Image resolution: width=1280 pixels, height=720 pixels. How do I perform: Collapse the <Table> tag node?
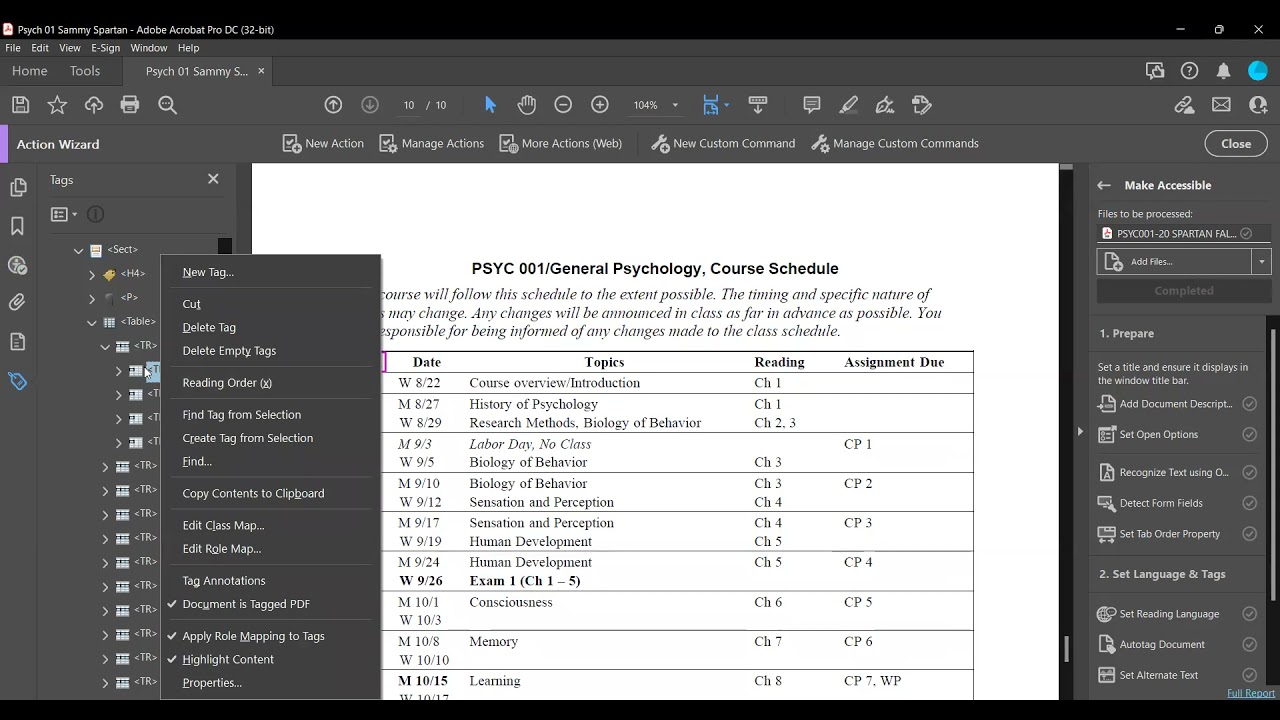[92, 322]
